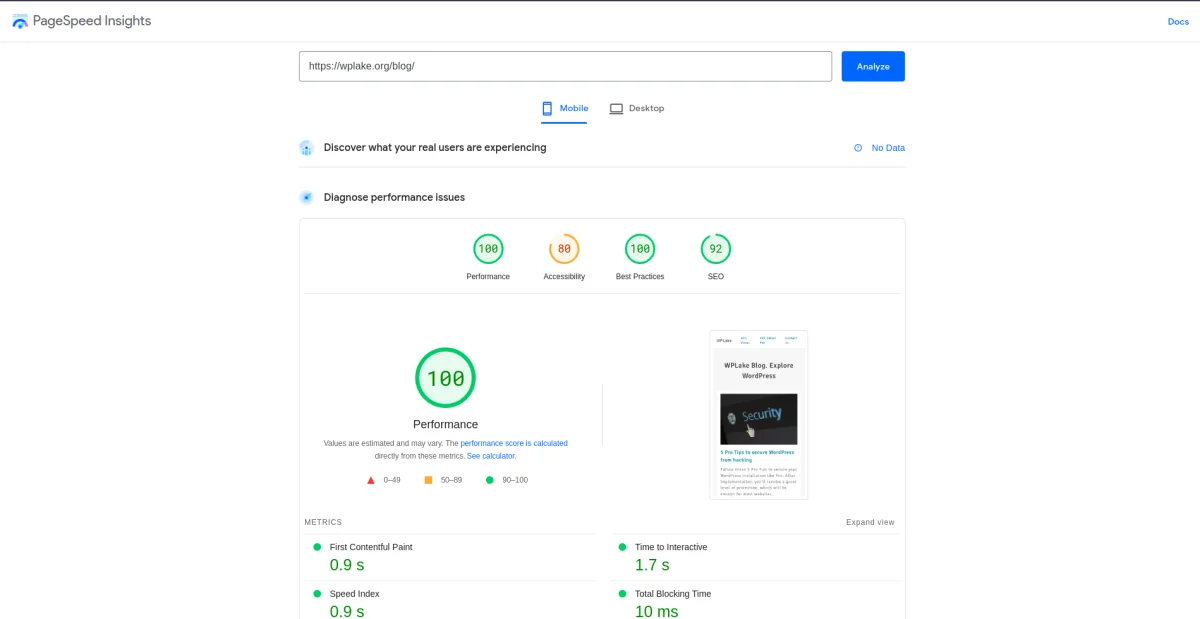Click the 0.9 s First Contentful Paint value
Image resolution: width=1200 pixels, height=619 pixels.
347,565
